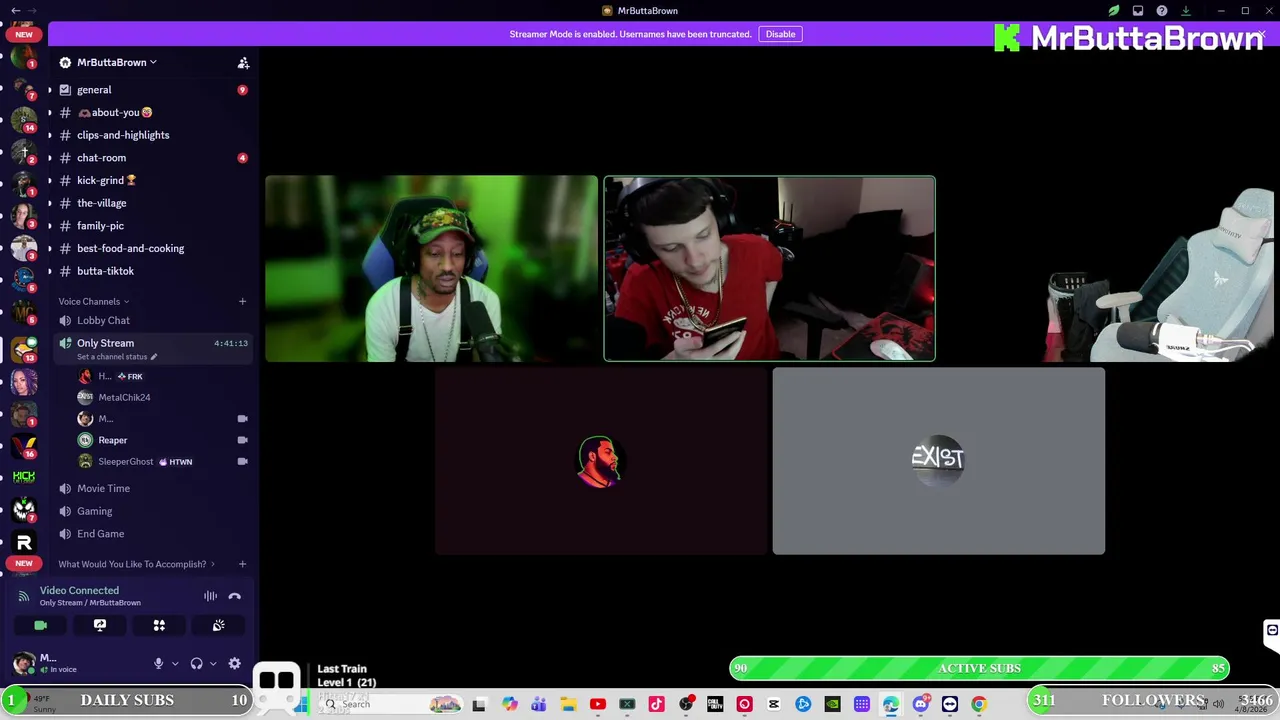The width and height of the screenshot is (1280, 720).
Task: Click the Discord inbox icon in title bar
Action: click(x=1138, y=11)
